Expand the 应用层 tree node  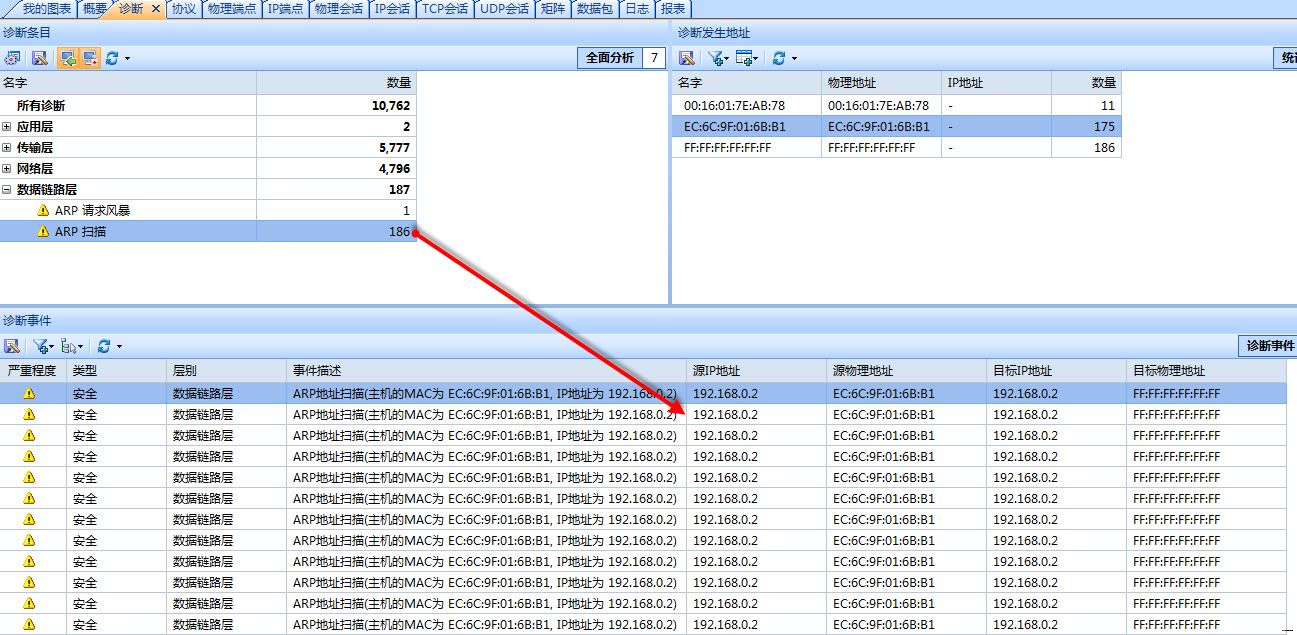(7, 127)
